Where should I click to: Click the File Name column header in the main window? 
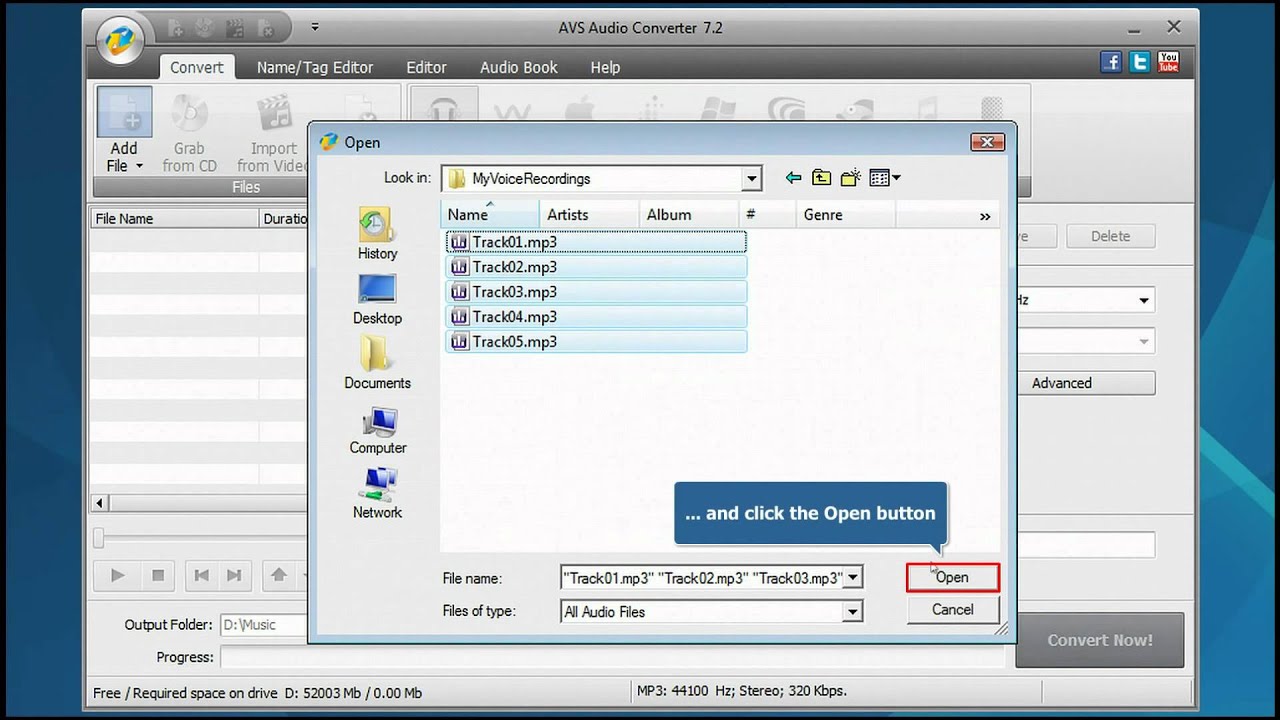pyautogui.click(x=174, y=218)
